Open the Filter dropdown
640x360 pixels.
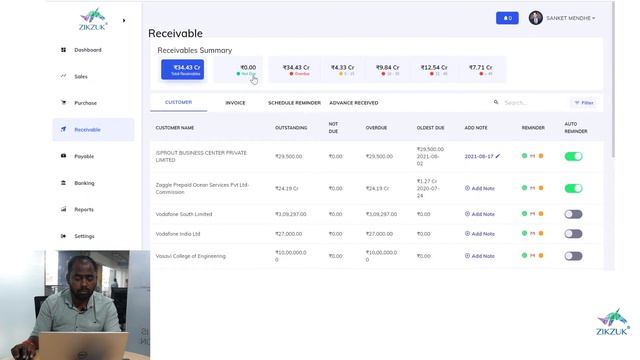click(584, 102)
